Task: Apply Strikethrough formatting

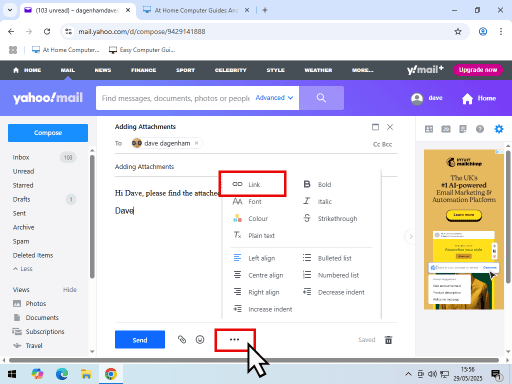Action: coord(330,218)
